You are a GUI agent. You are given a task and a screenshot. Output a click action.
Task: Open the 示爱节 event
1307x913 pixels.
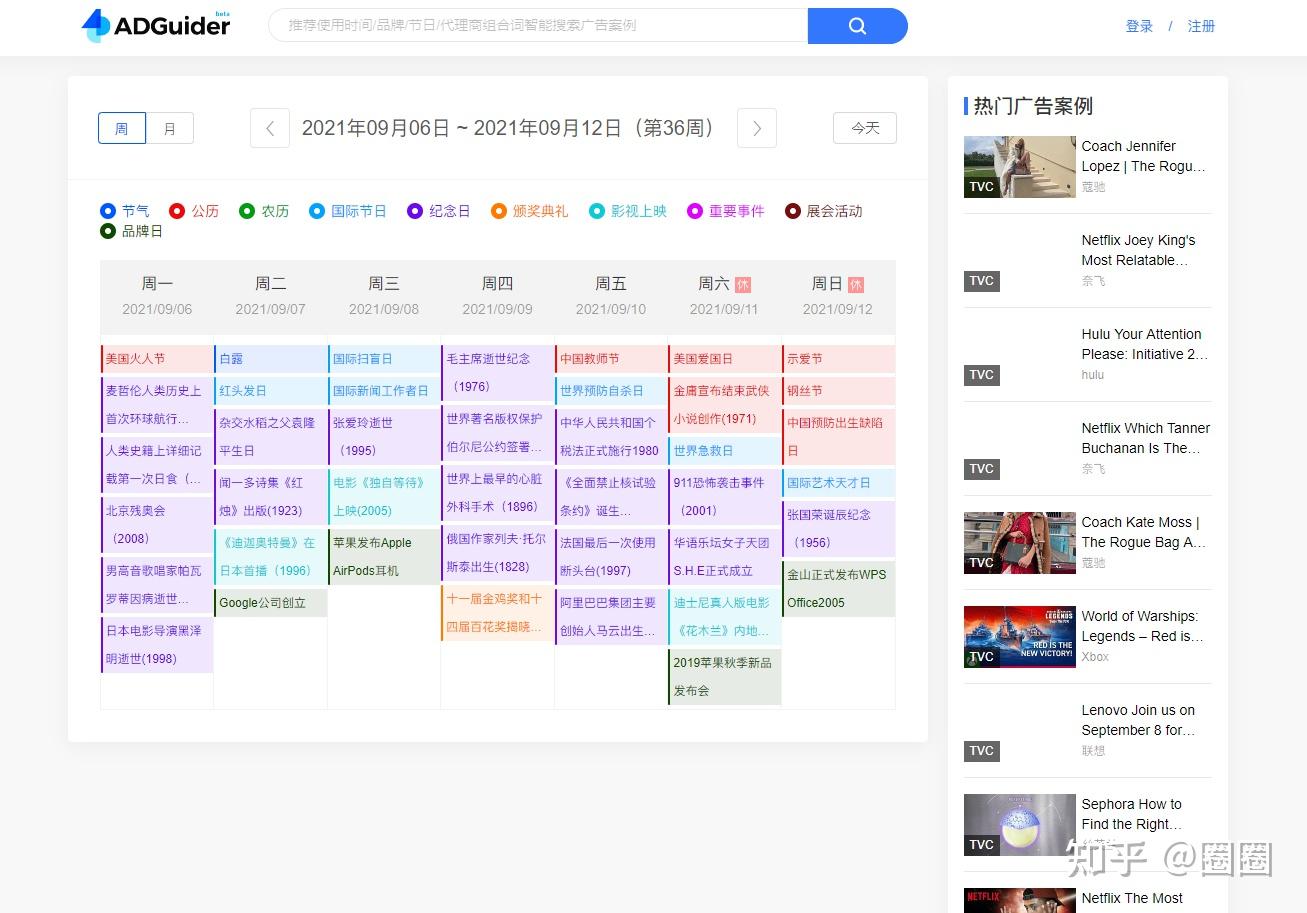[838, 359]
